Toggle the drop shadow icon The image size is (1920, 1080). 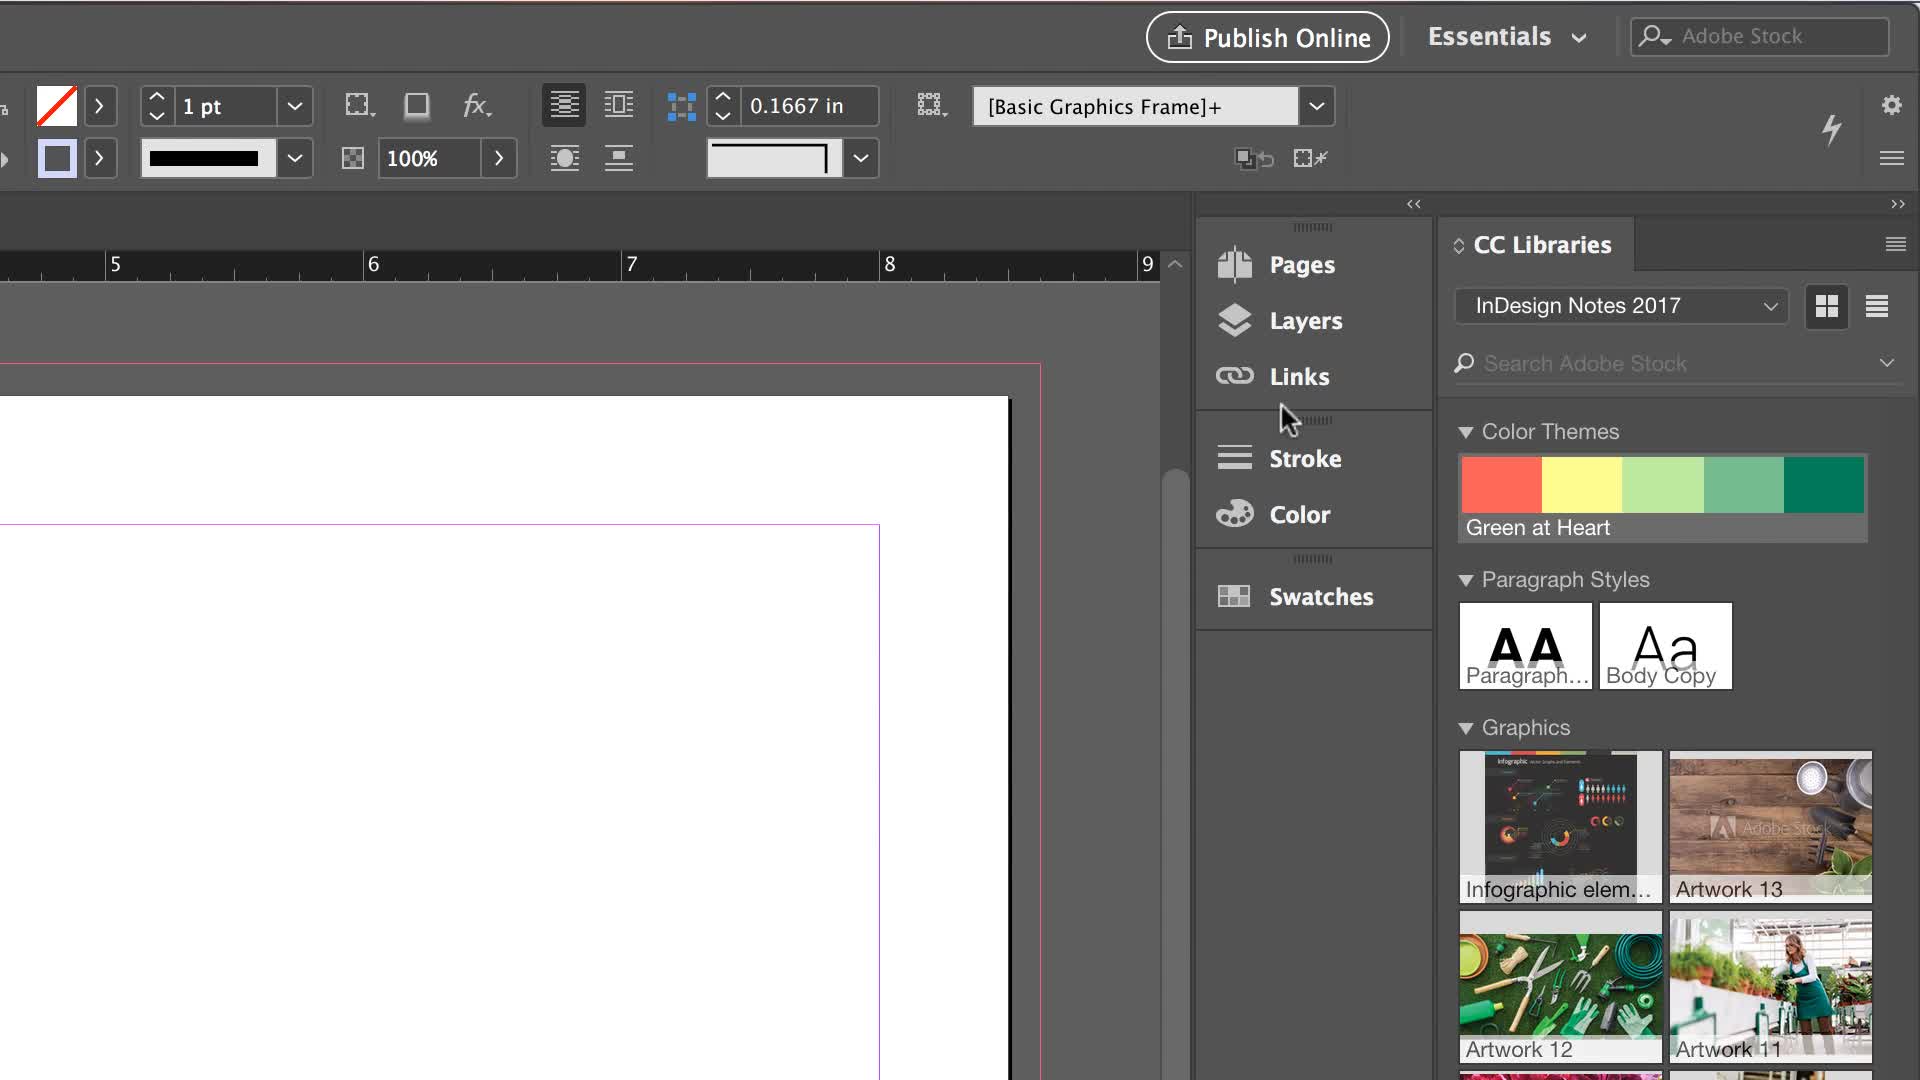(x=417, y=106)
